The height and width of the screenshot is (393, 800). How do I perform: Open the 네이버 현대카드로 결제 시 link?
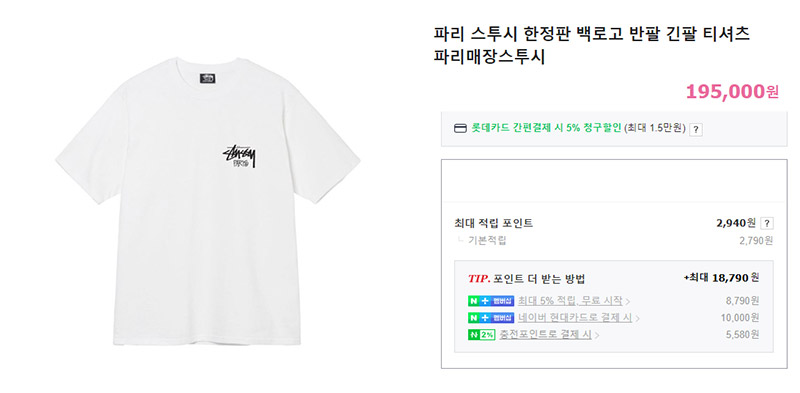575,317
